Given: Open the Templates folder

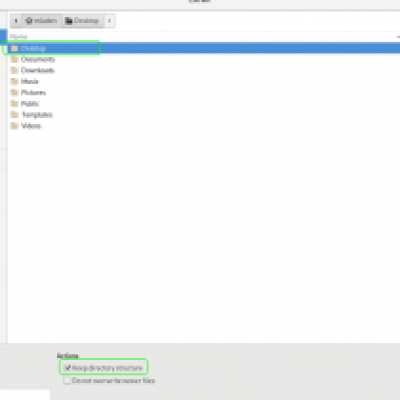Looking at the screenshot, I should click(204, 115).
